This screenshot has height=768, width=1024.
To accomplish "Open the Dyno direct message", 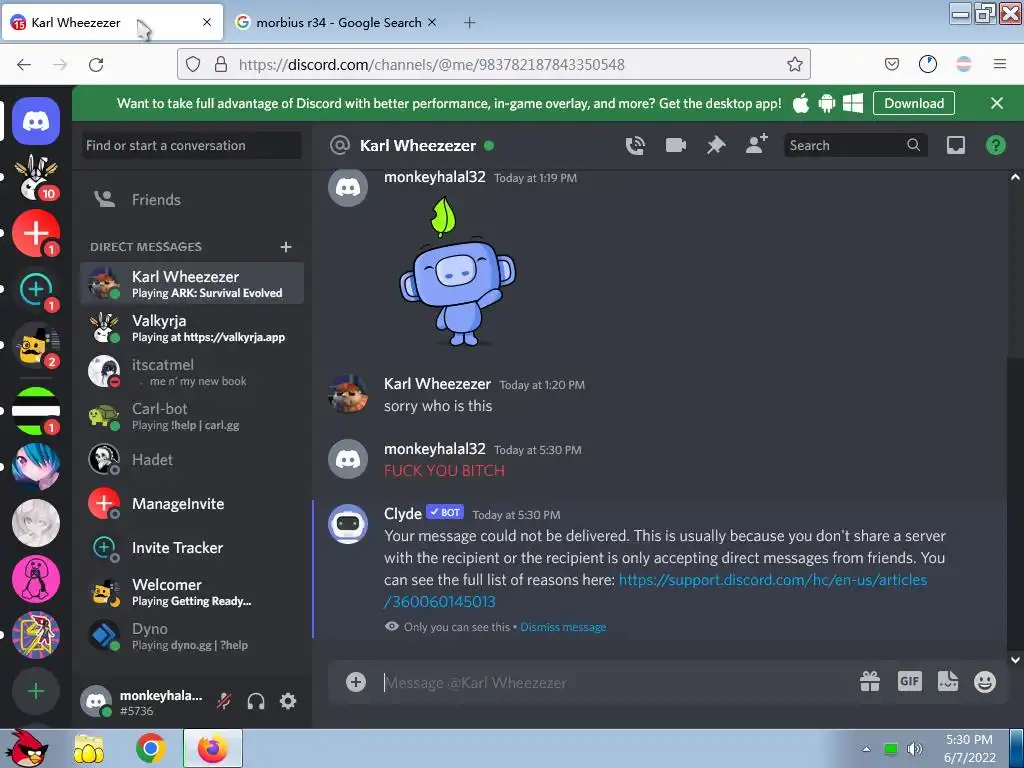I will point(192,635).
